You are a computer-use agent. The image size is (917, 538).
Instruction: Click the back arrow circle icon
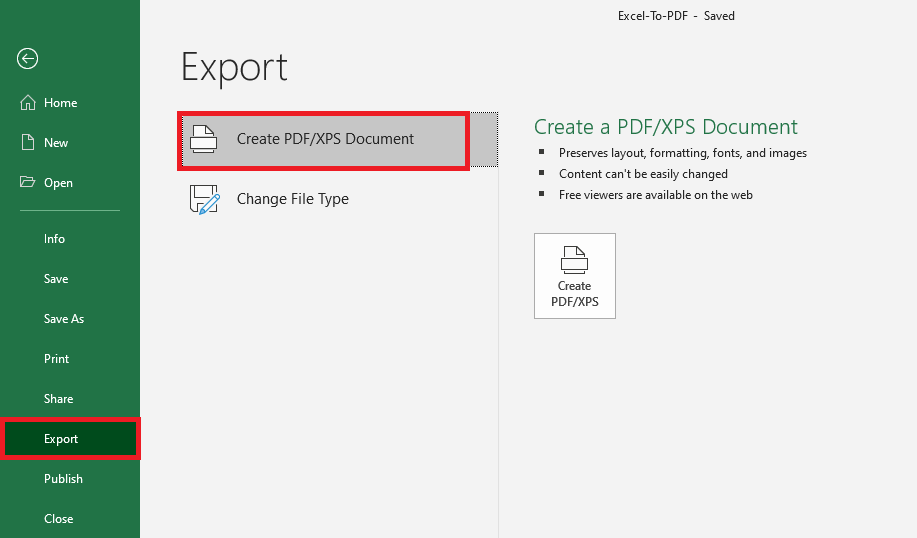point(27,58)
